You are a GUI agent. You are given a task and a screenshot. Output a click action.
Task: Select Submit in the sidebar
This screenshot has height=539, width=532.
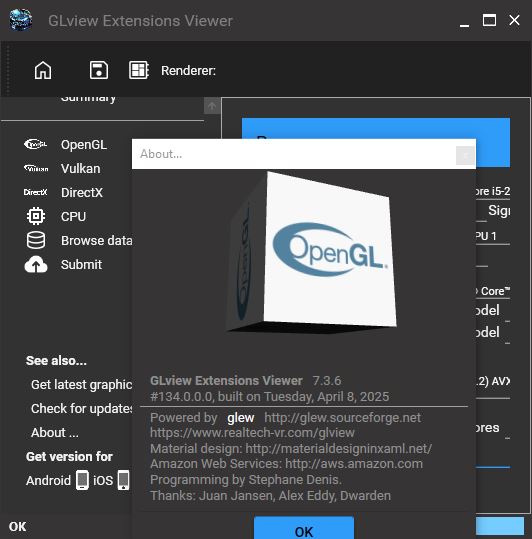[81, 265]
